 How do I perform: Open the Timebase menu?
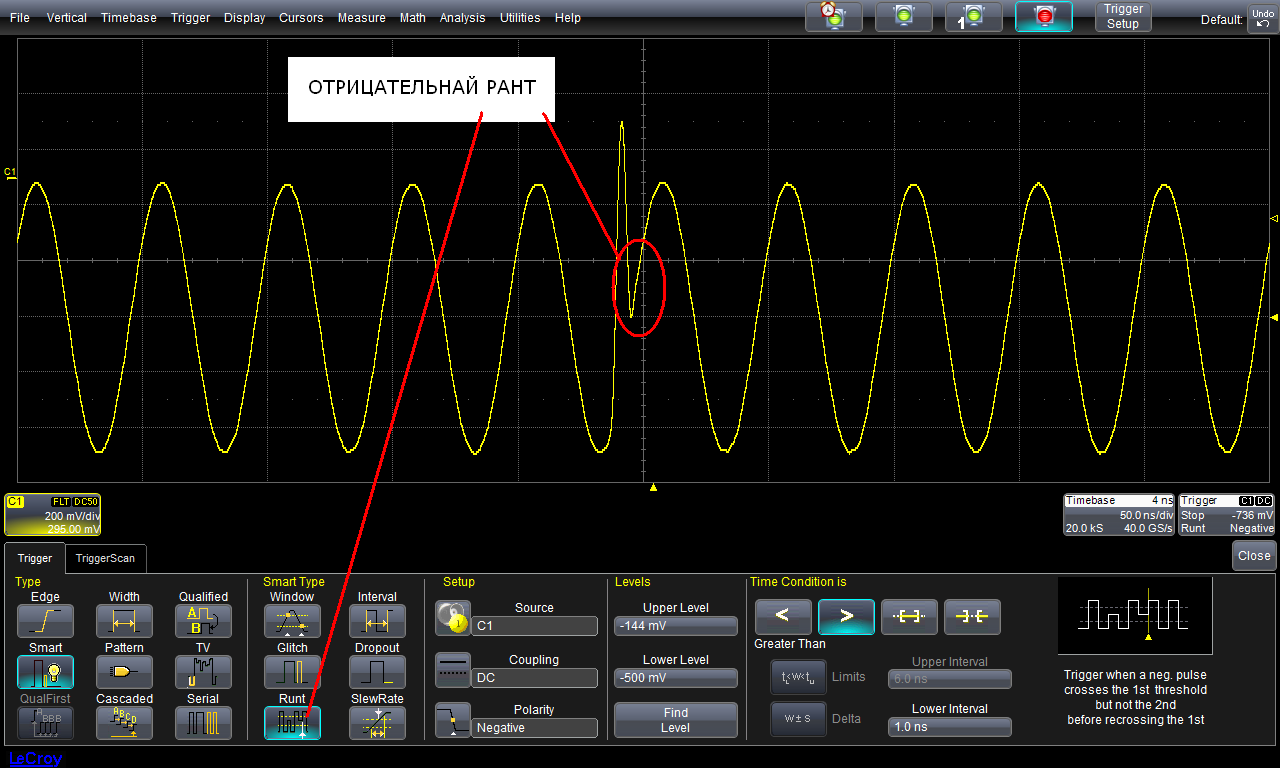tap(128, 18)
